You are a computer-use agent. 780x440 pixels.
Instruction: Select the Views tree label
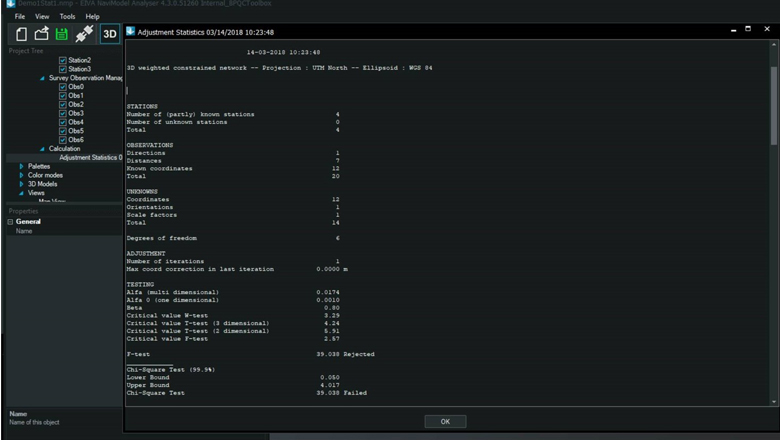[36, 193]
